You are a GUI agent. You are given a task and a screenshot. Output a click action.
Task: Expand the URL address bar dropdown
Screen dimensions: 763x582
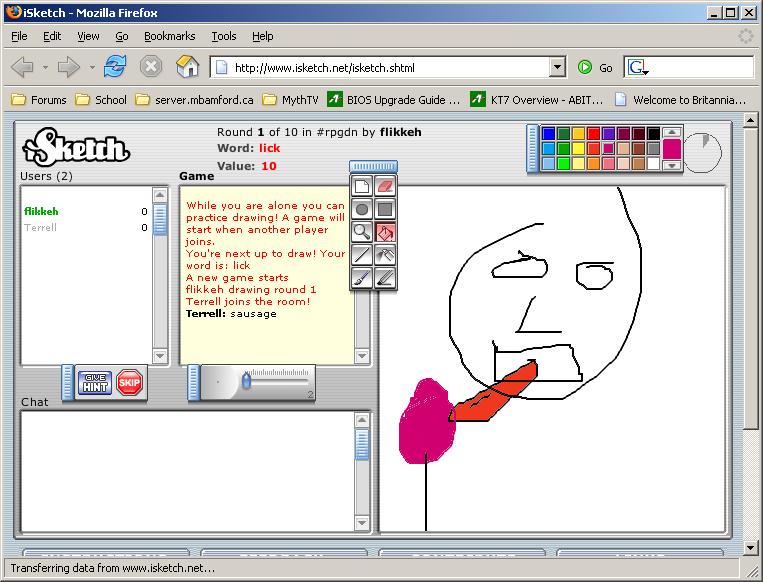(x=557, y=68)
